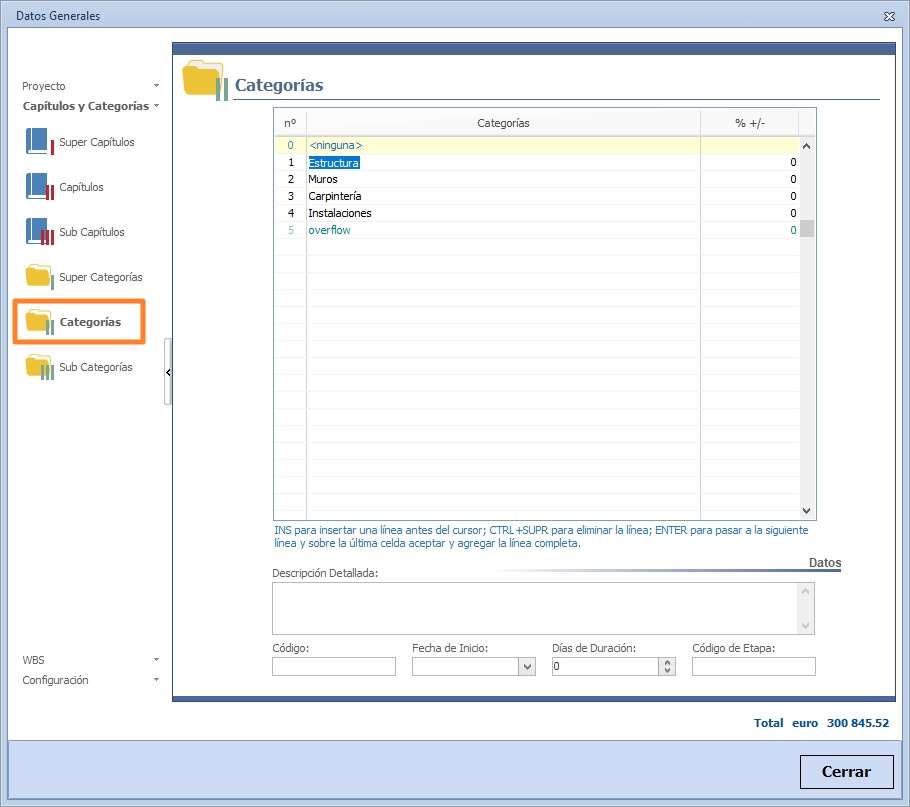
Task: Click the Código de Etapa input field
Action: click(x=753, y=667)
